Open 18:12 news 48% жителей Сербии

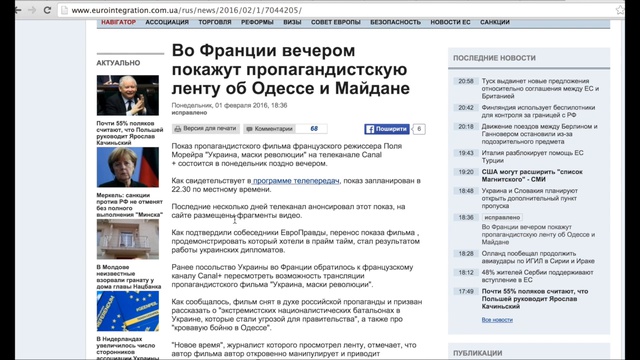pyautogui.click(x=538, y=276)
